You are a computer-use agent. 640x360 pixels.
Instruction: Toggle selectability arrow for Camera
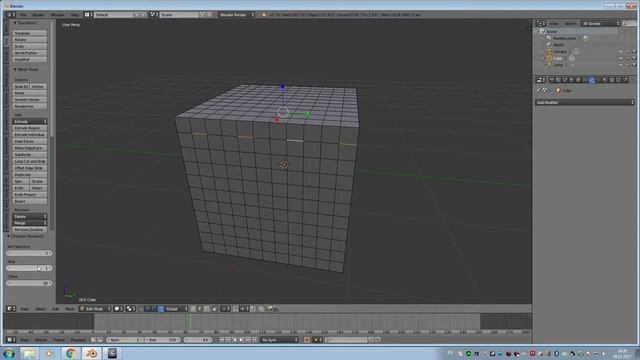[x=627, y=52]
